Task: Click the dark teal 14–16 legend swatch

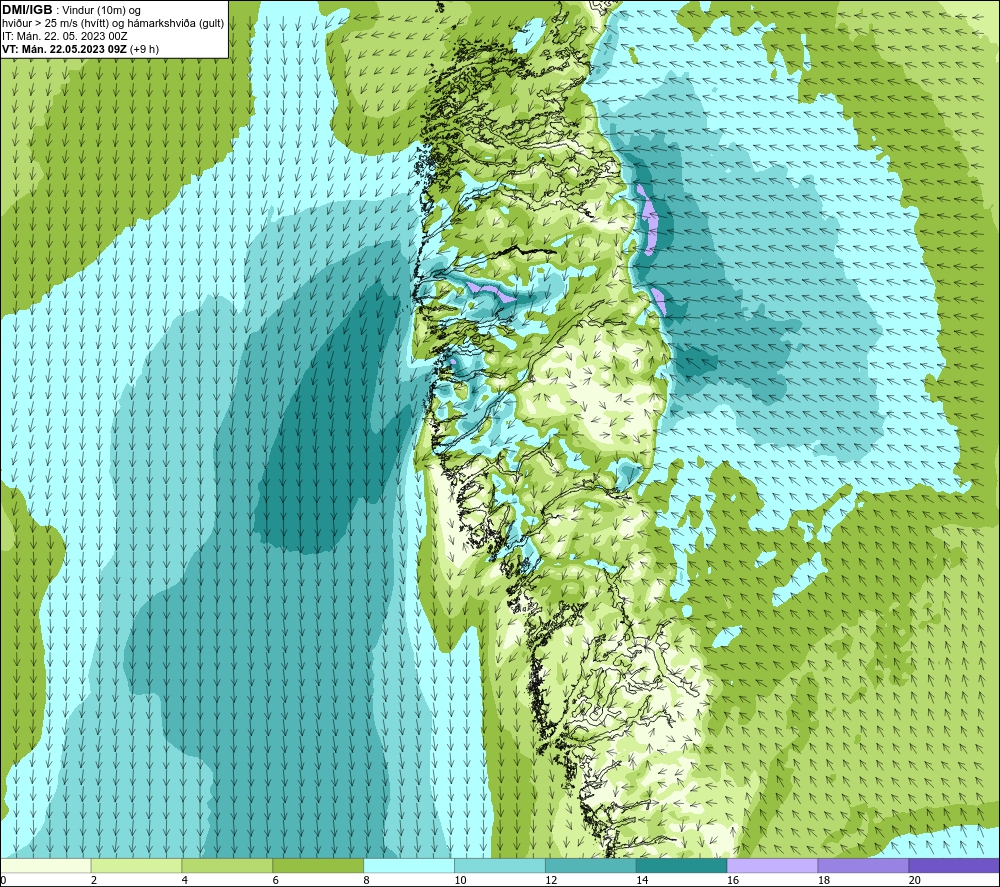Action: pyautogui.click(x=681, y=866)
